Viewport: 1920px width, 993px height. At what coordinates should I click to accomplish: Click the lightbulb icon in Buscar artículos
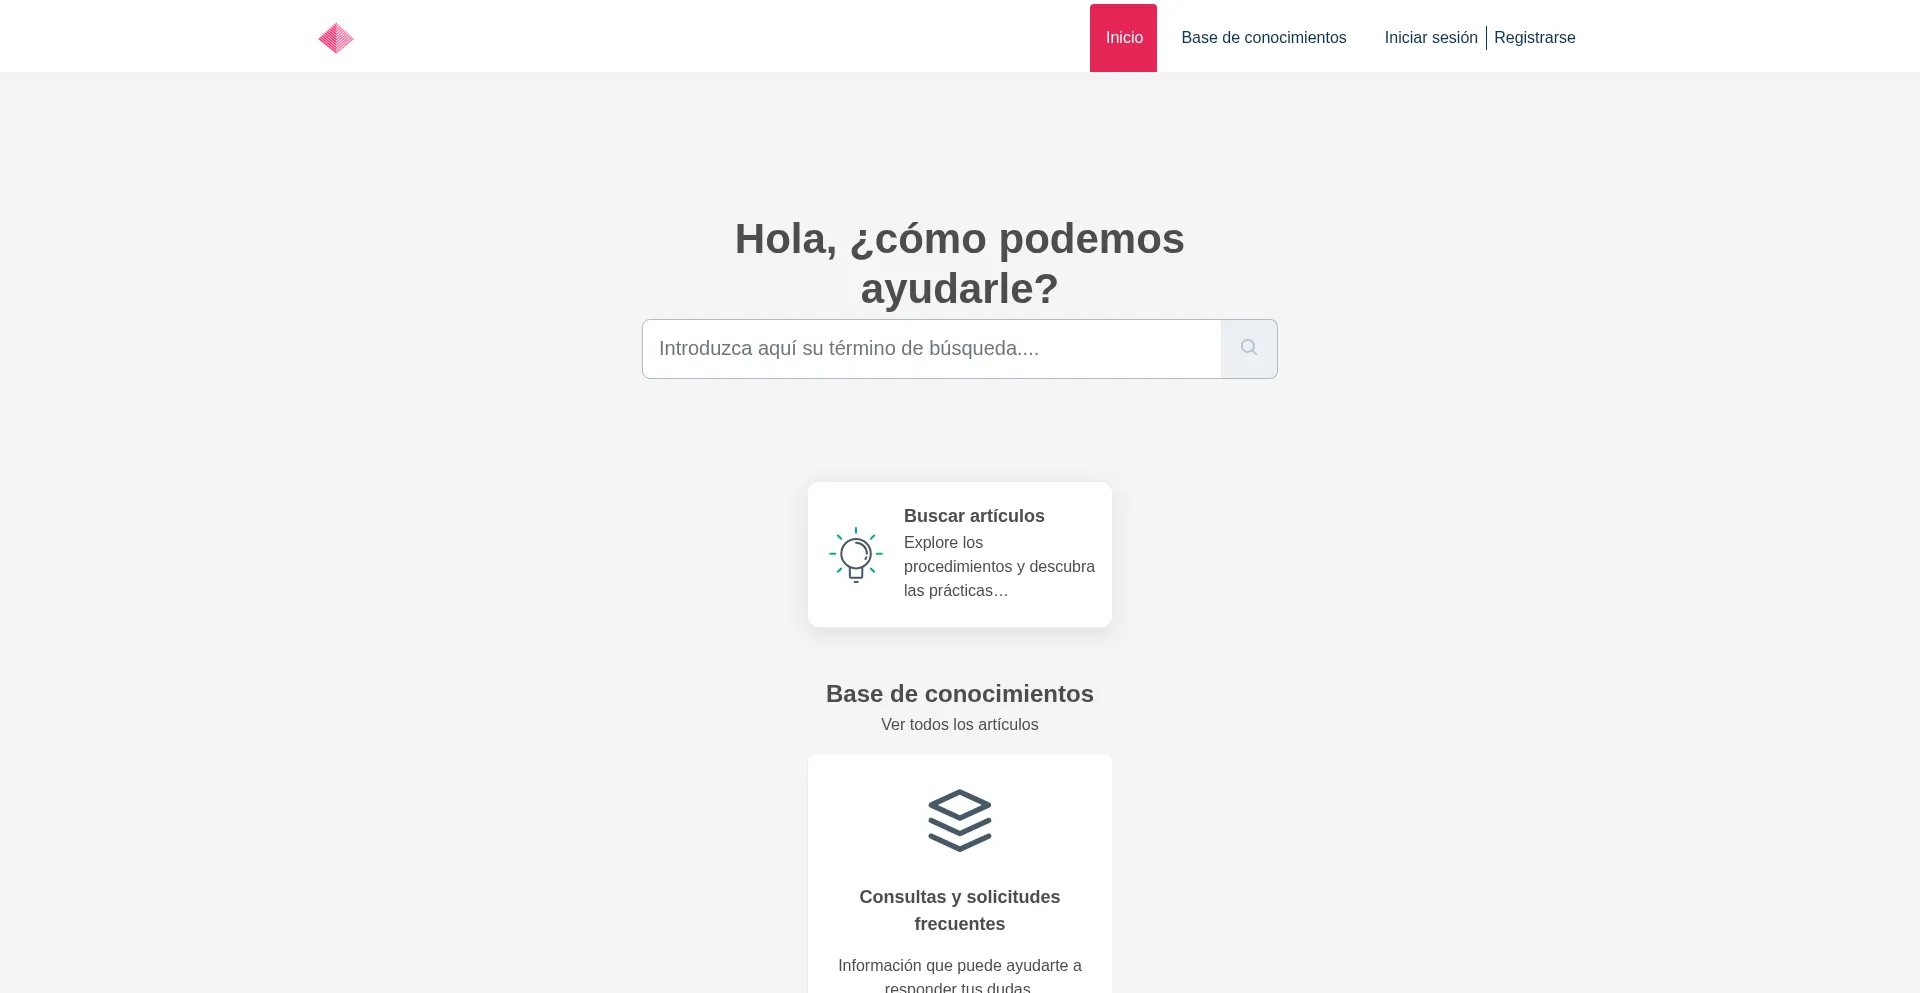click(x=856, y=555)
